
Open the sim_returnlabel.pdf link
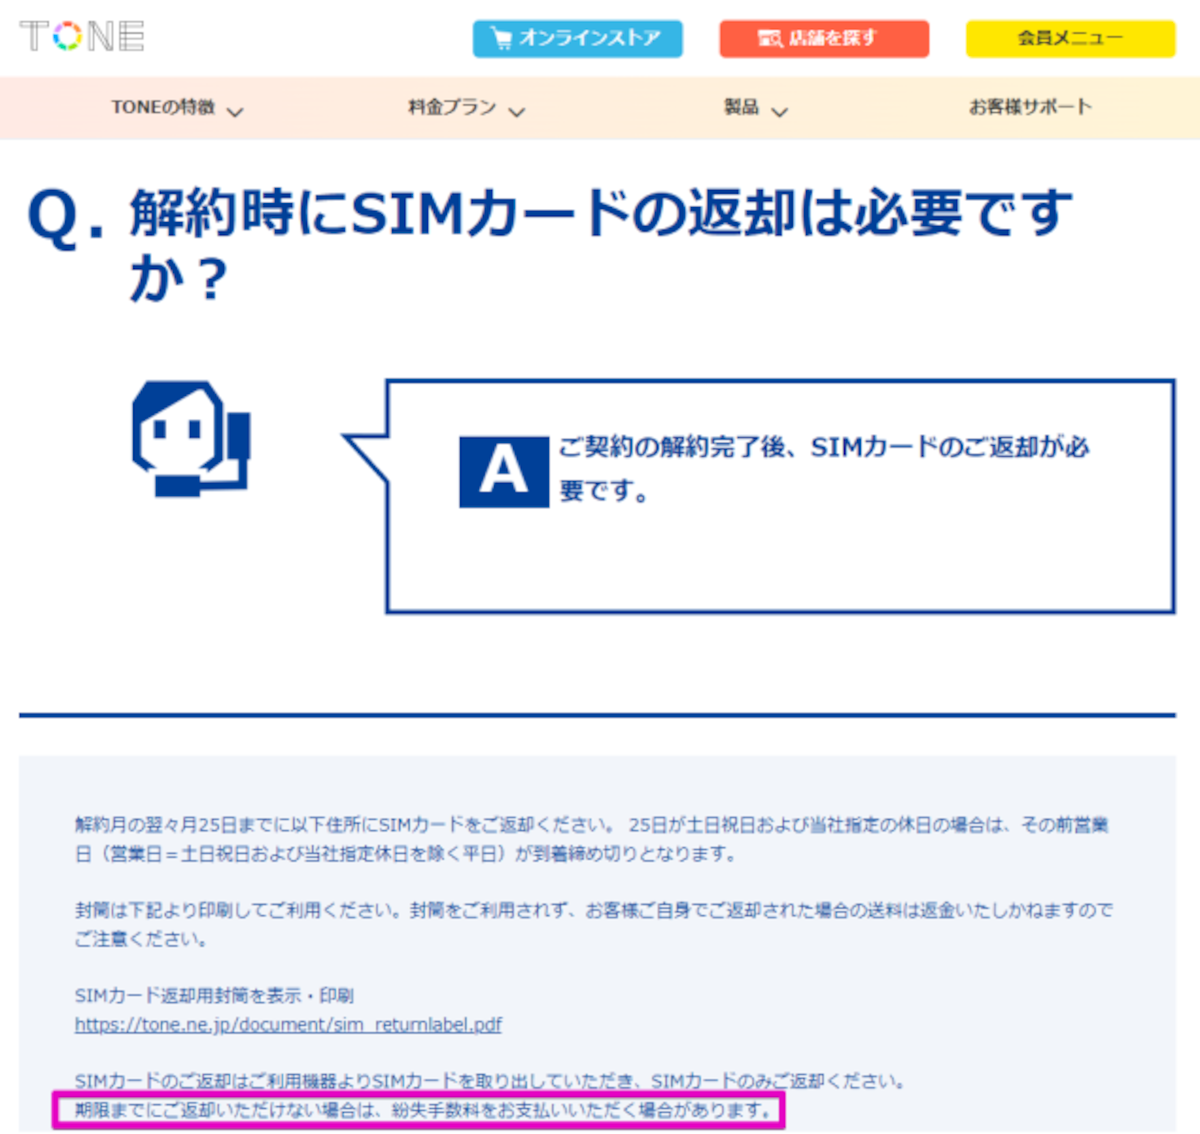(288, 1025)
